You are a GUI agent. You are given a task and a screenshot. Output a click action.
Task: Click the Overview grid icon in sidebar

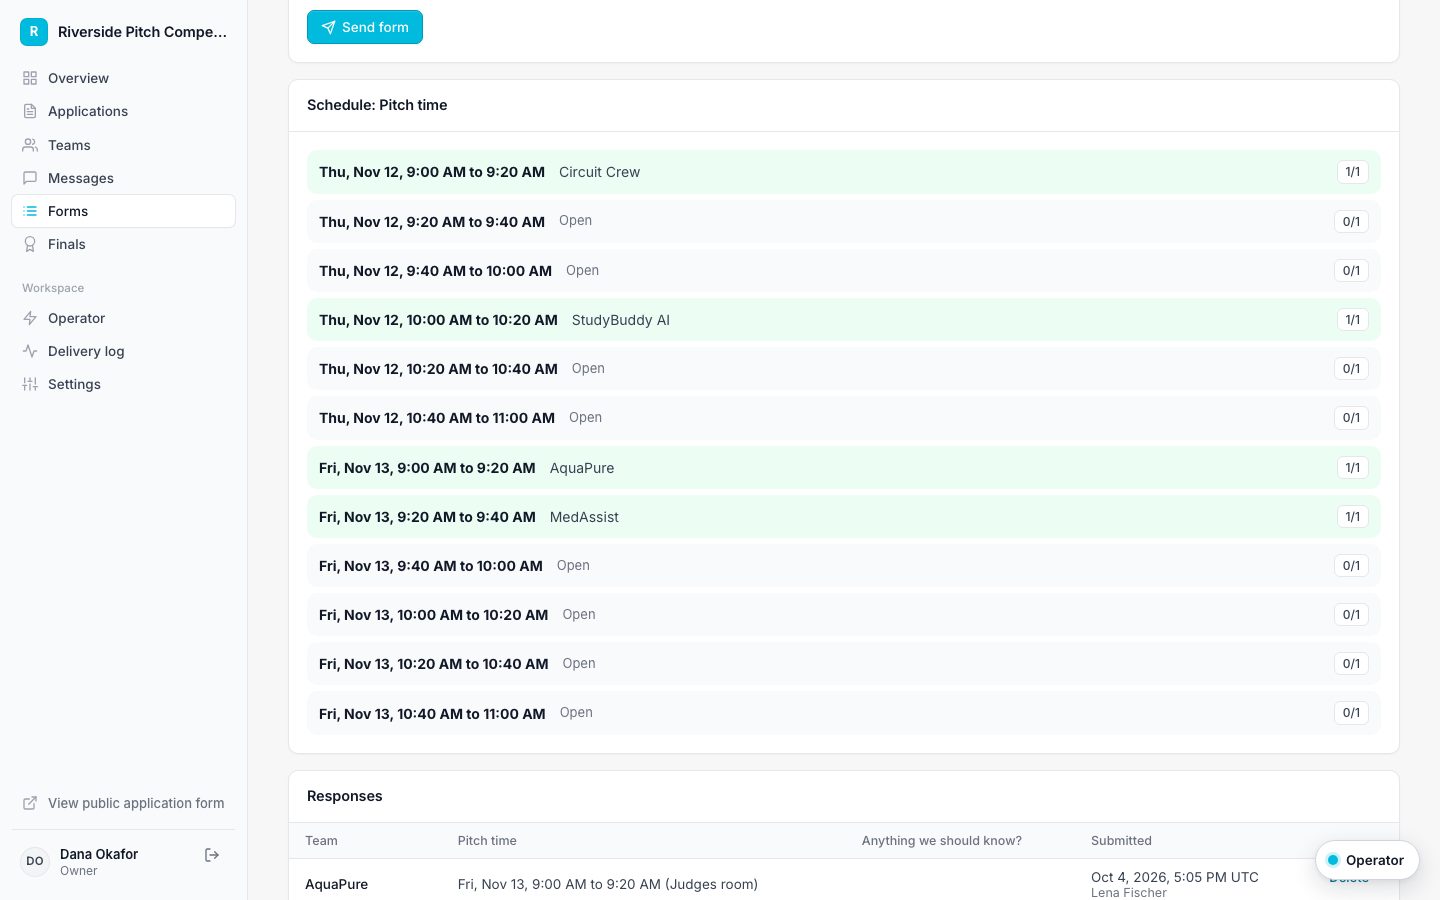[30, 78]
